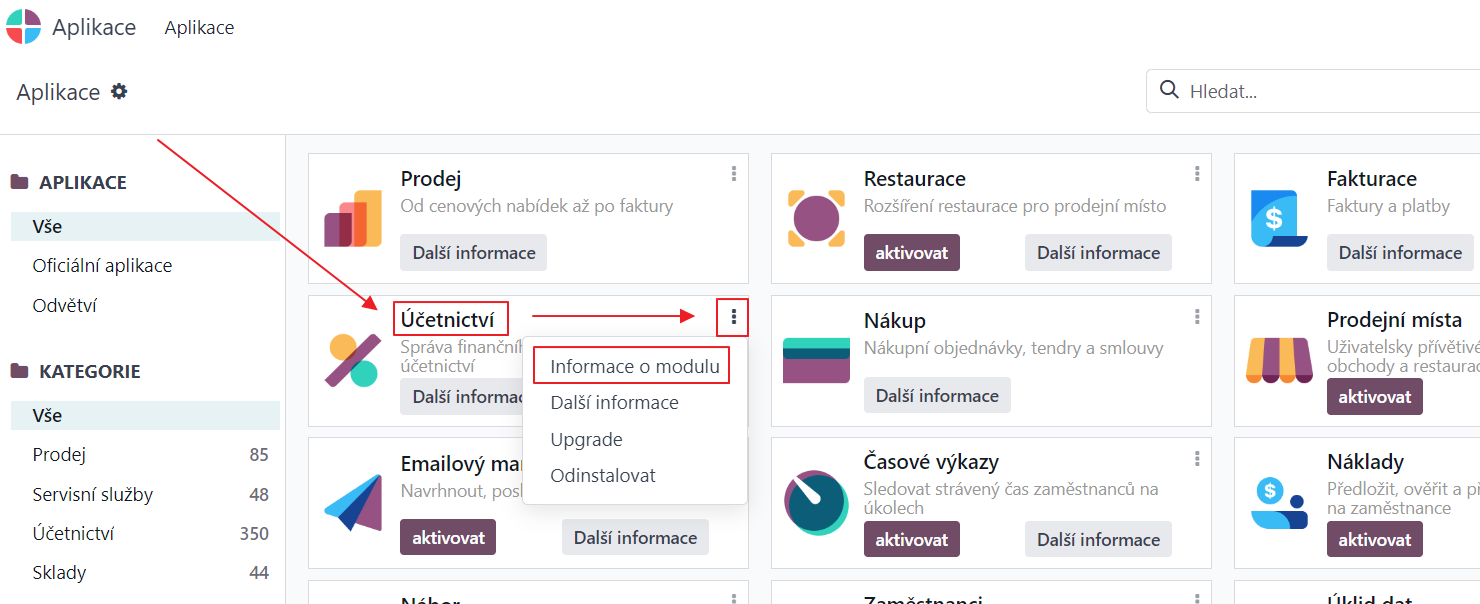Choose Odinstalovat in the dropdown menu
The height and width of the screenshot is (604, 1480).
635,476
